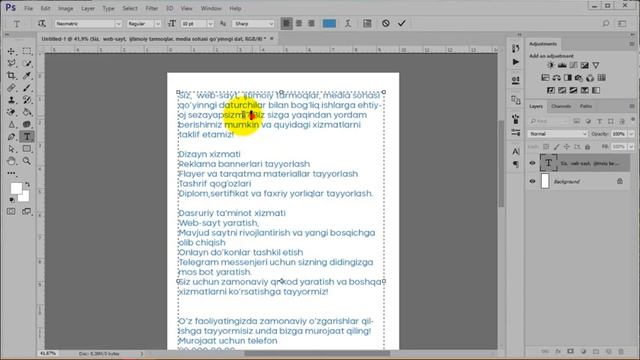Hide the Background layer visibility eye

tap(532, 181)
